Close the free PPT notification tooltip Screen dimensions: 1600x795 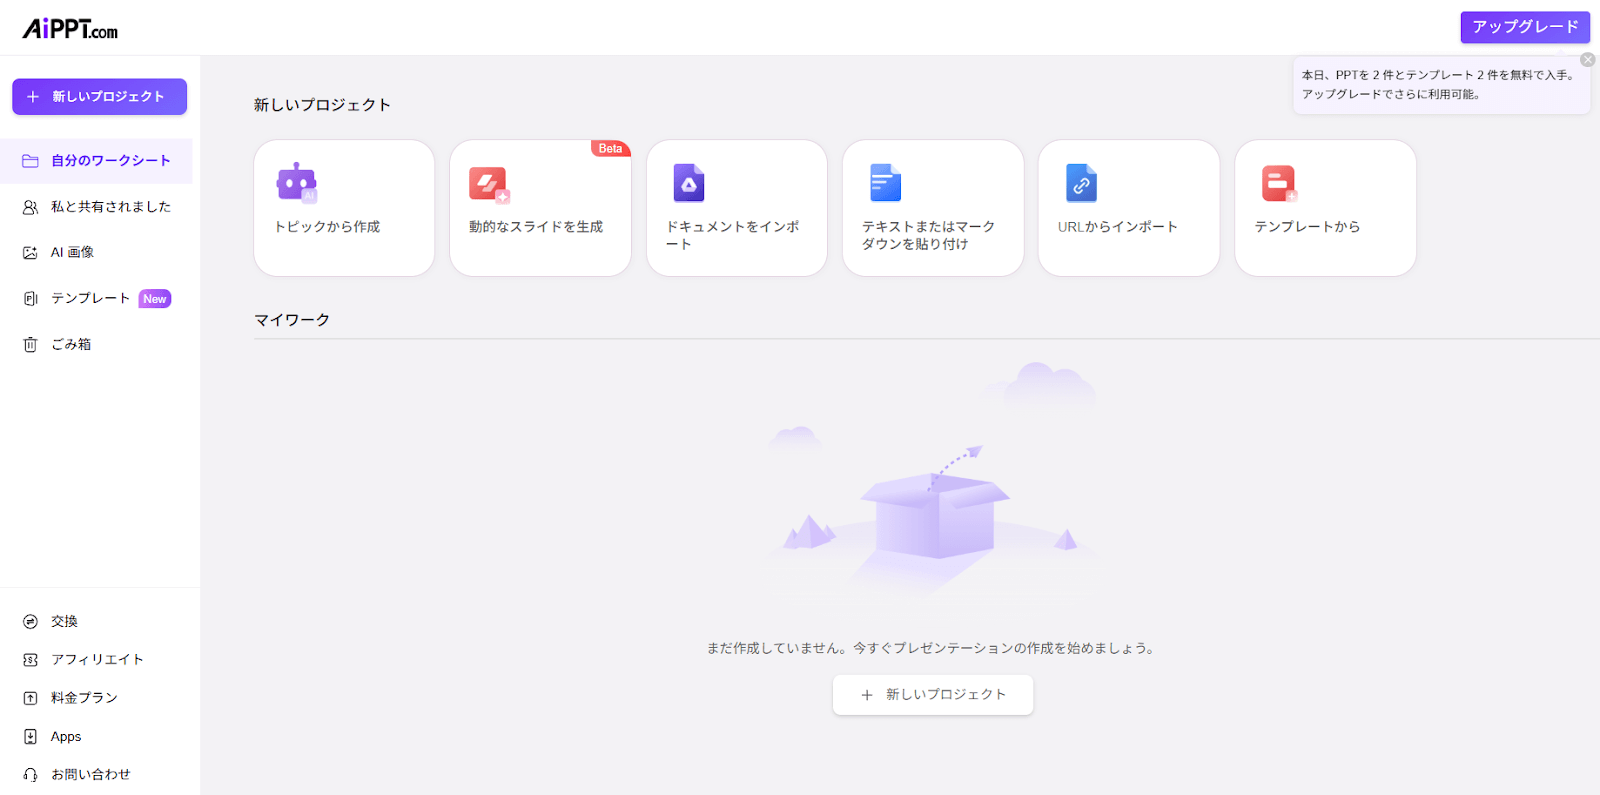click(x=1587, y=60)
